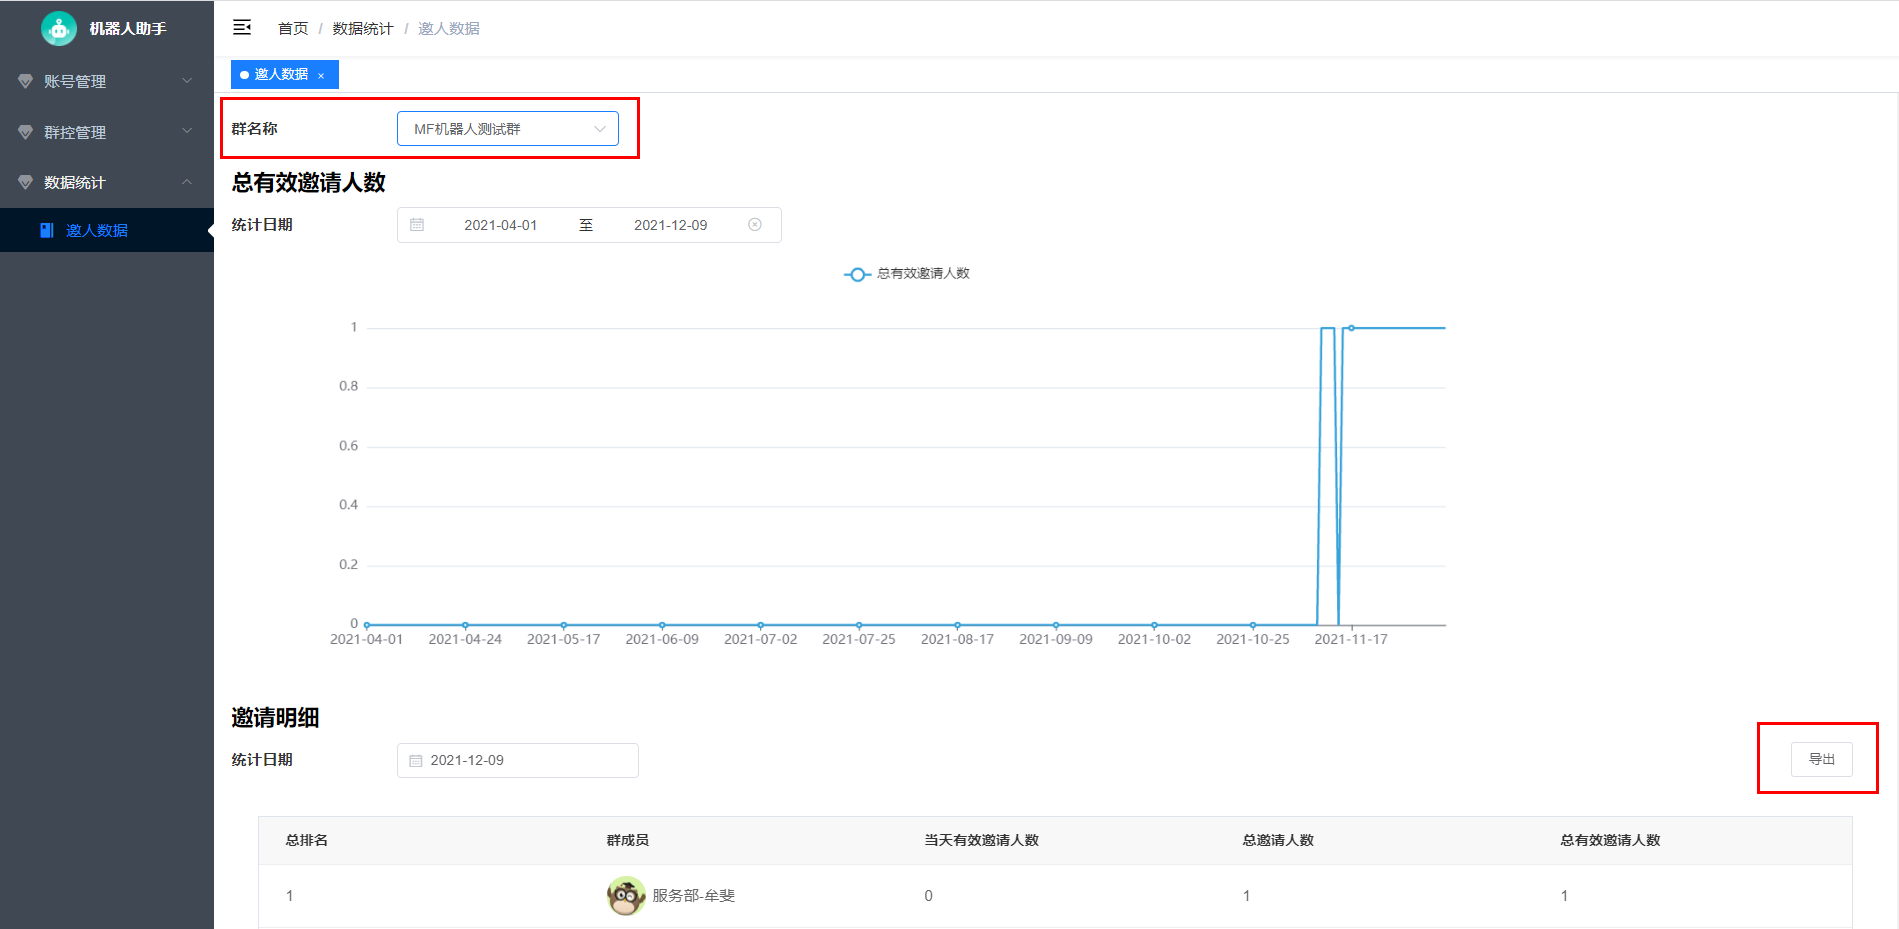Click the robot assistant logo icon
The height and width of the screenshot is (929, 1899).
click(59, 29)
